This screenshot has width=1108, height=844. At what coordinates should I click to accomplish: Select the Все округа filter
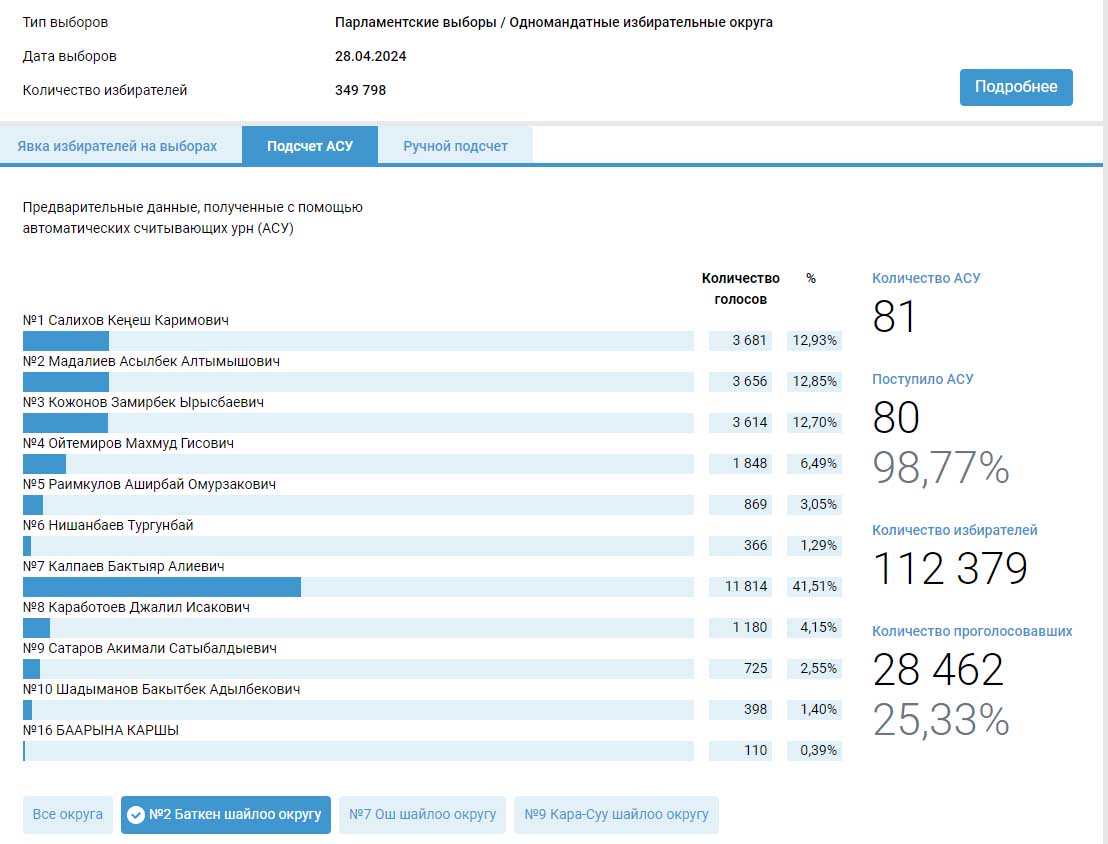[x=67, y=814]
